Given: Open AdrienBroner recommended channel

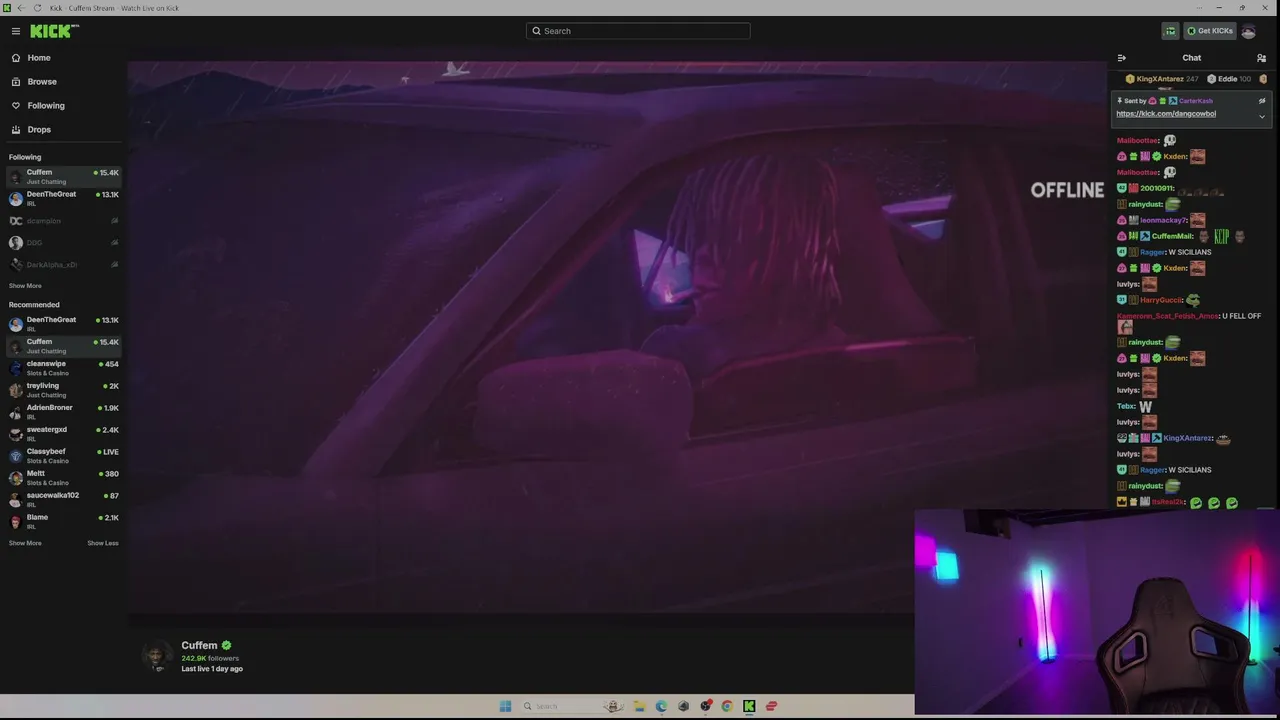Looking at the screenshot, I should (x=62, y=412).
